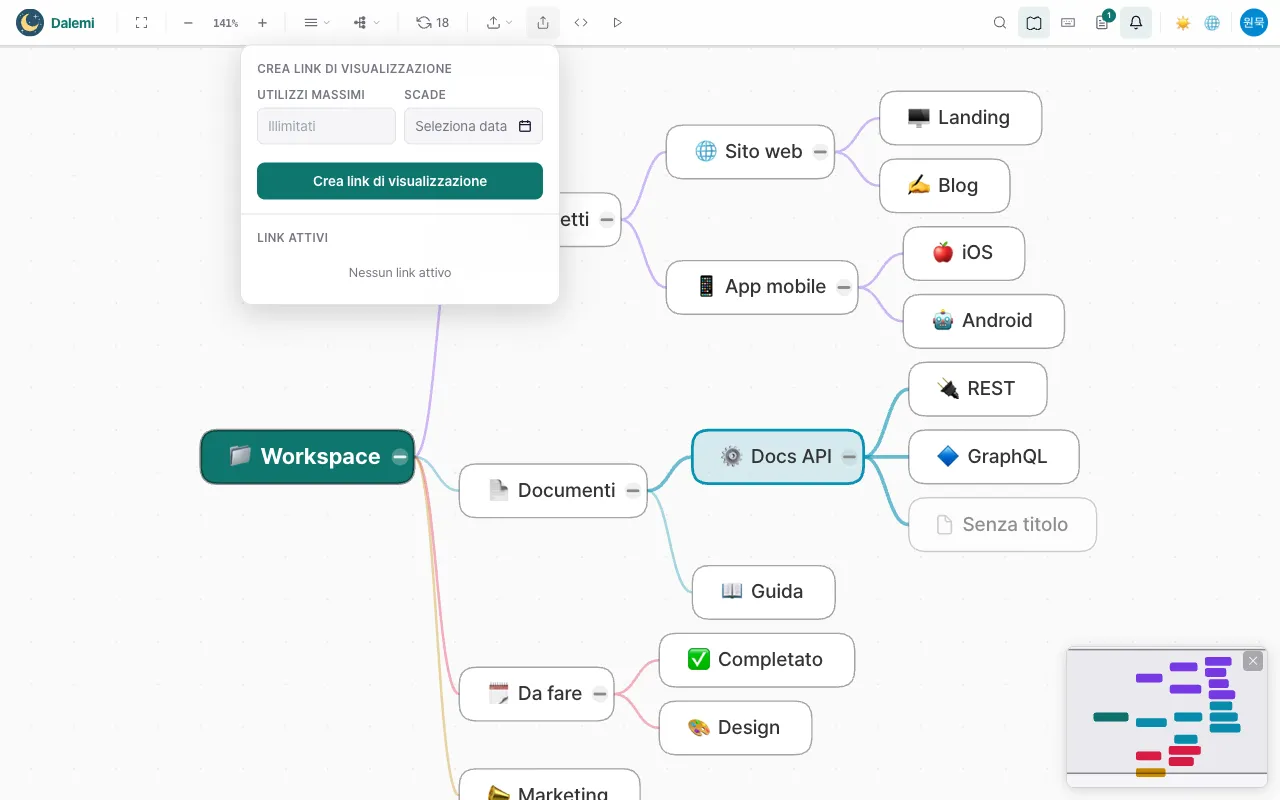Collapse the Sito web branch
1280x800 pixels.
point(820,152)
